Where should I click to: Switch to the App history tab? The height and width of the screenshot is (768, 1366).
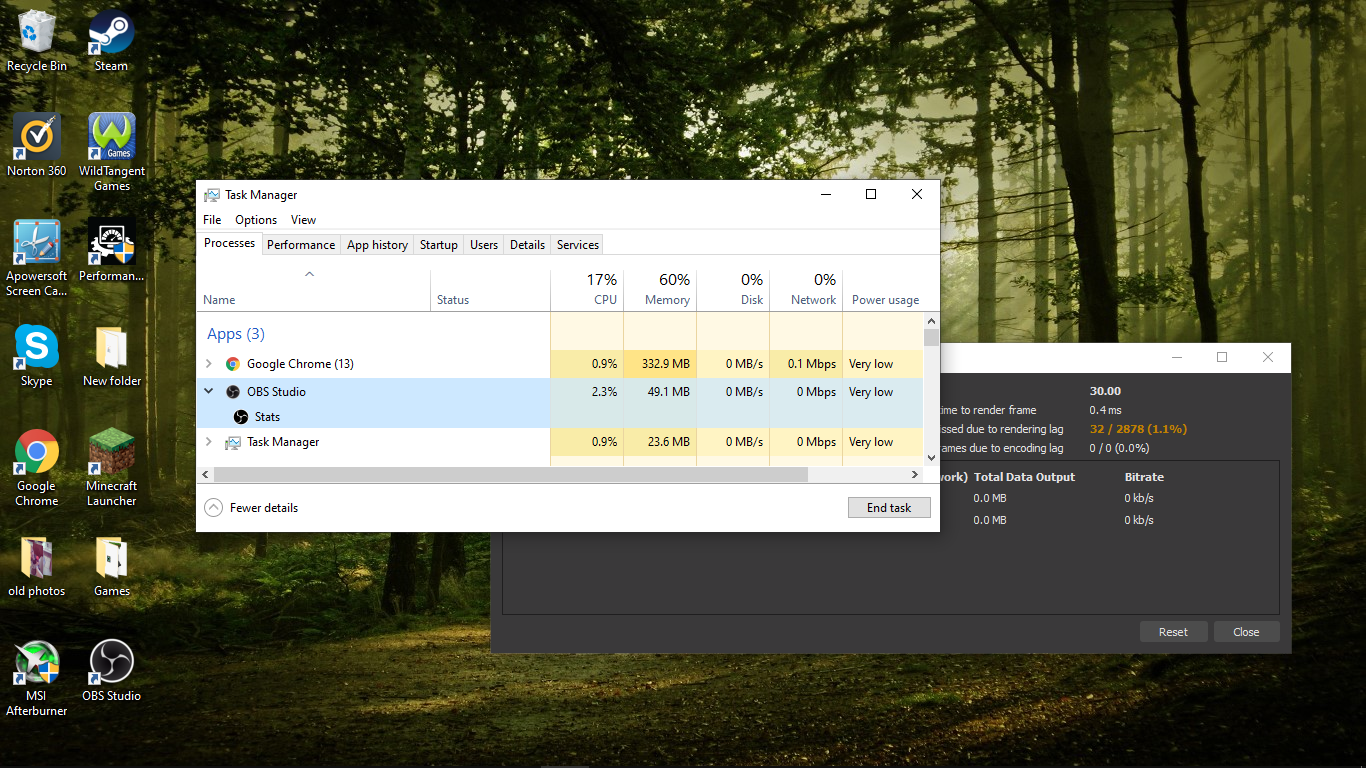pos(377,245)
